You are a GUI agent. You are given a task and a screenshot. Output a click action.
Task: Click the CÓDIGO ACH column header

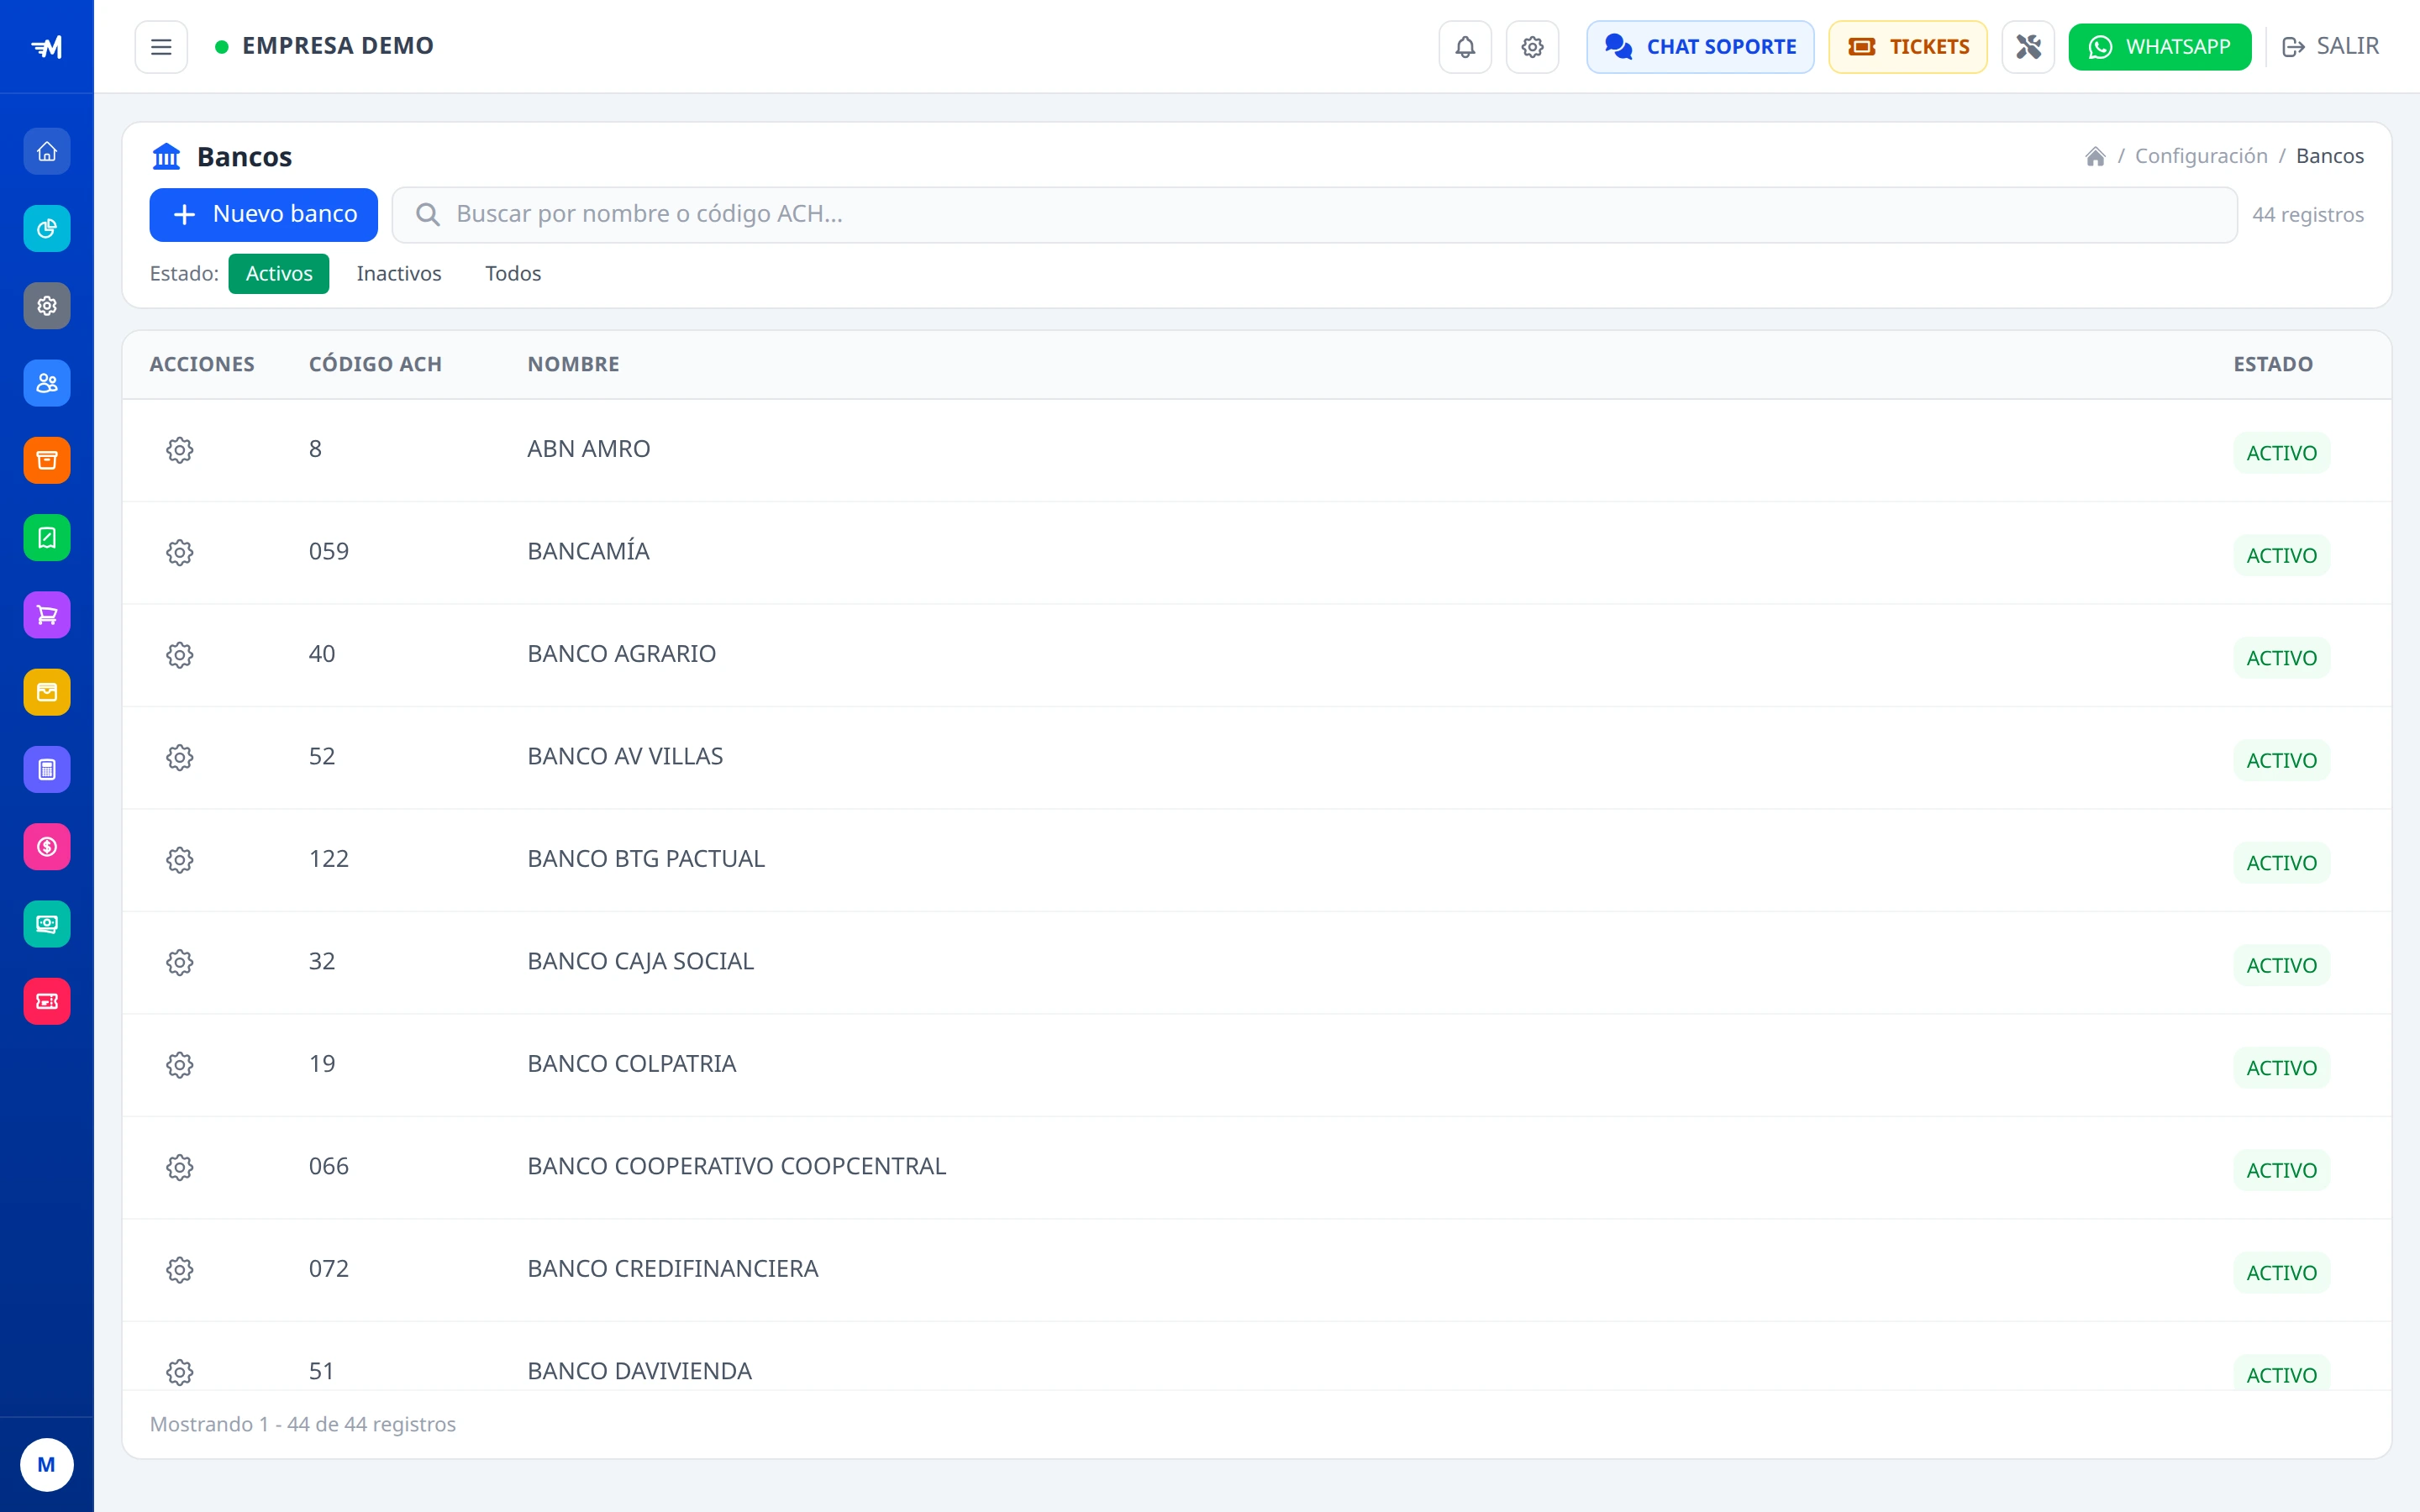coord(375,365)
